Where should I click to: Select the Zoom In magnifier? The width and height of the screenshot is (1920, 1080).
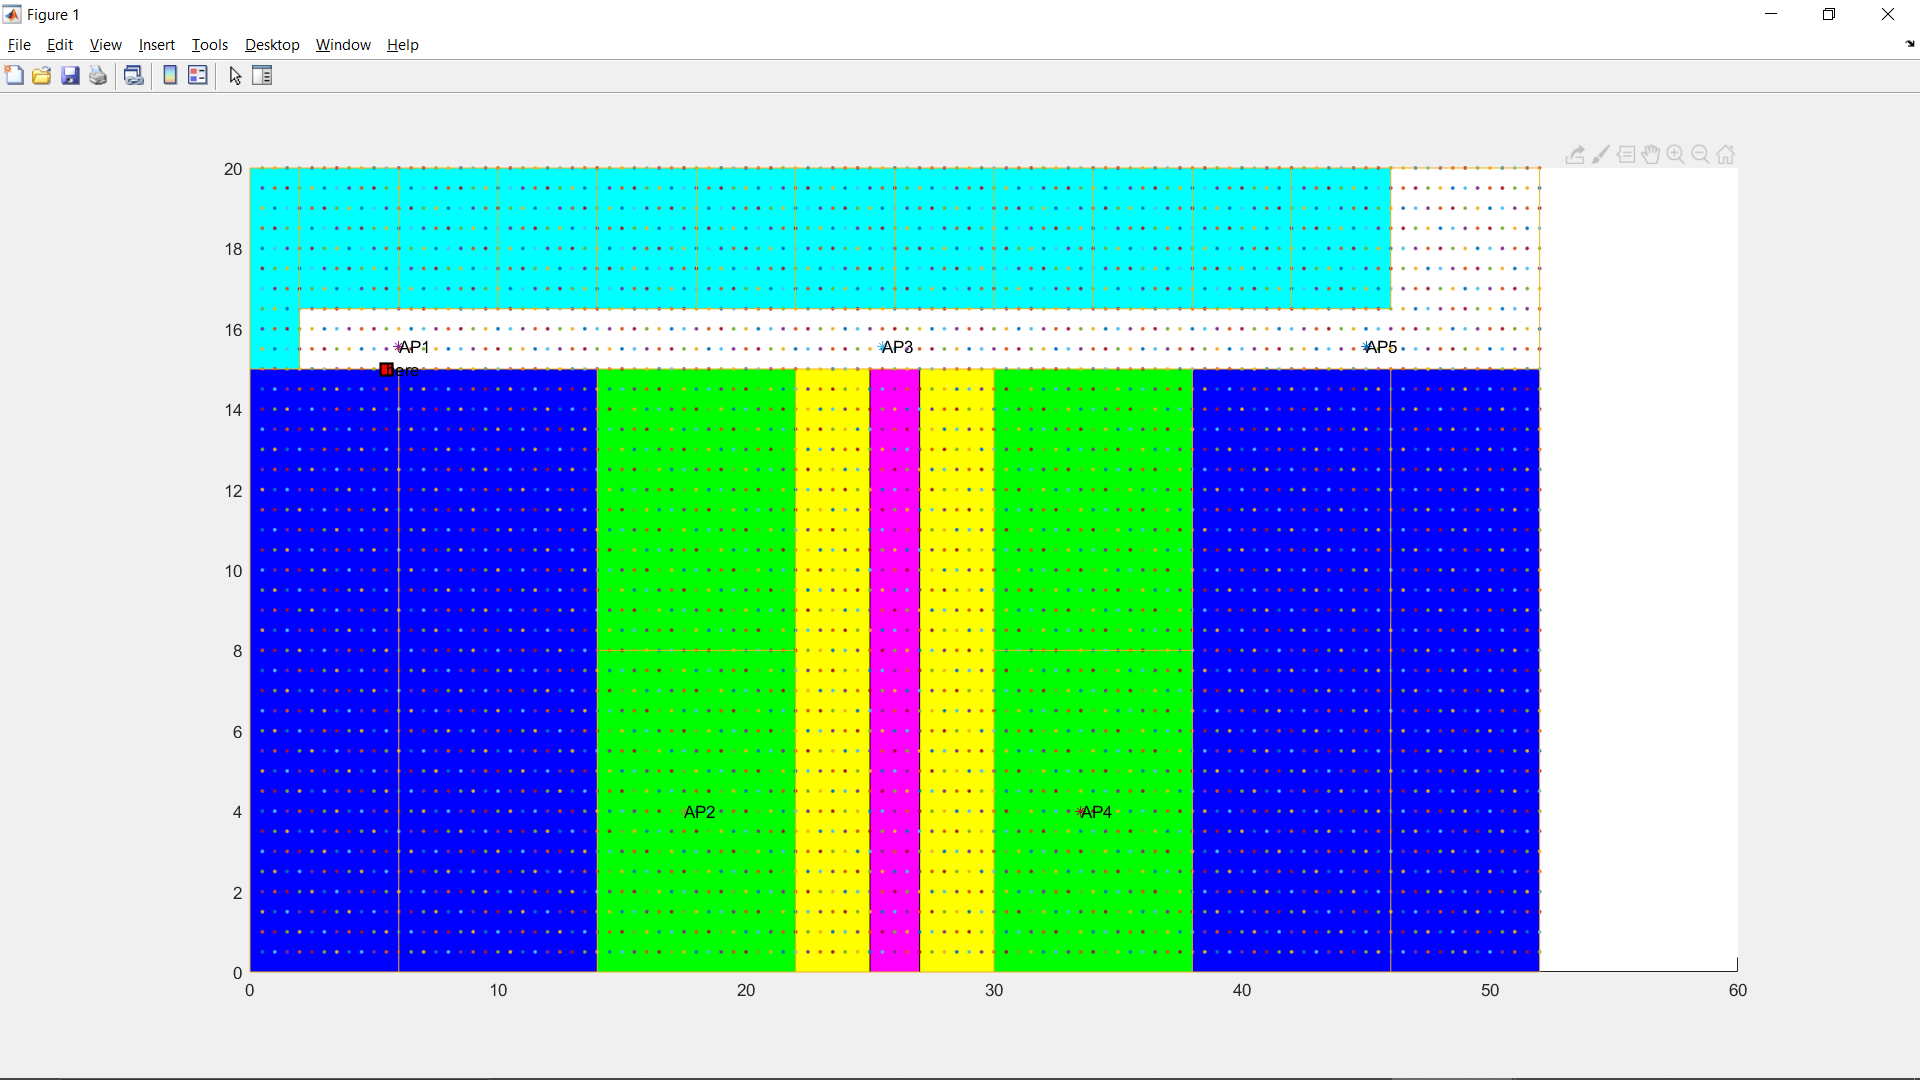pos(1676,155)
